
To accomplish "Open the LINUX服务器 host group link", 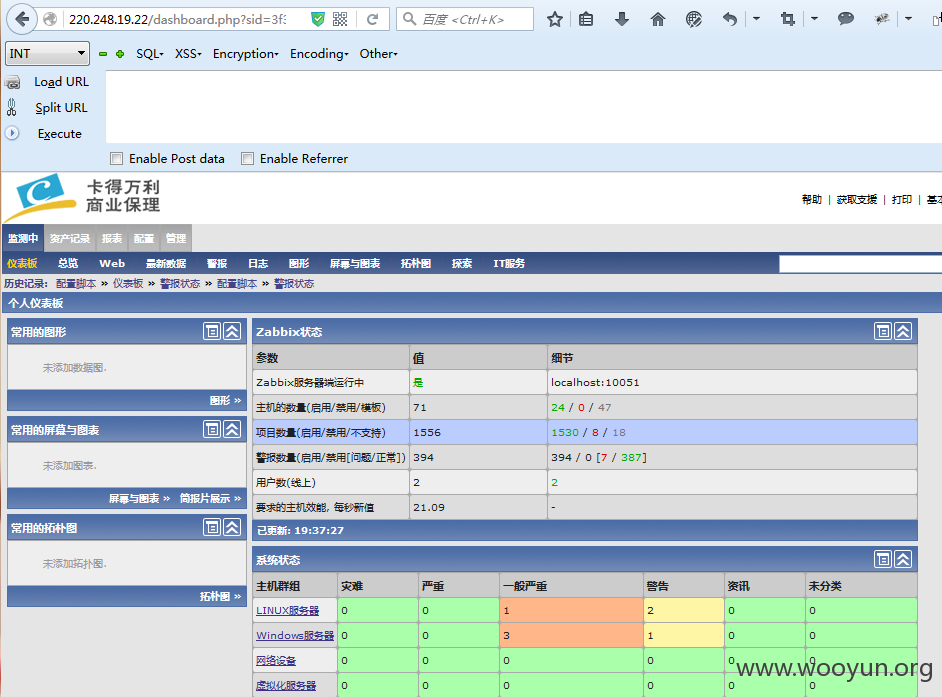I will point(287,610).
